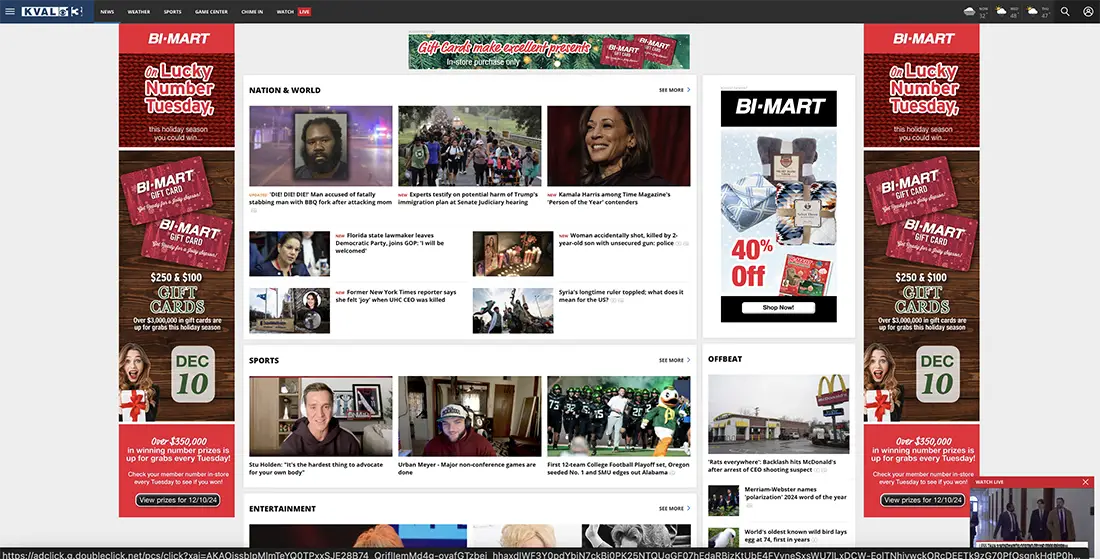Click See More for Nation & World

click(x=674, y=90)
